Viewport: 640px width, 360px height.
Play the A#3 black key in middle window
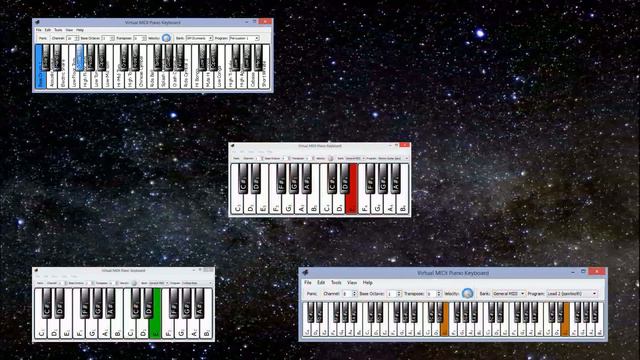click(x=307, y=179)
